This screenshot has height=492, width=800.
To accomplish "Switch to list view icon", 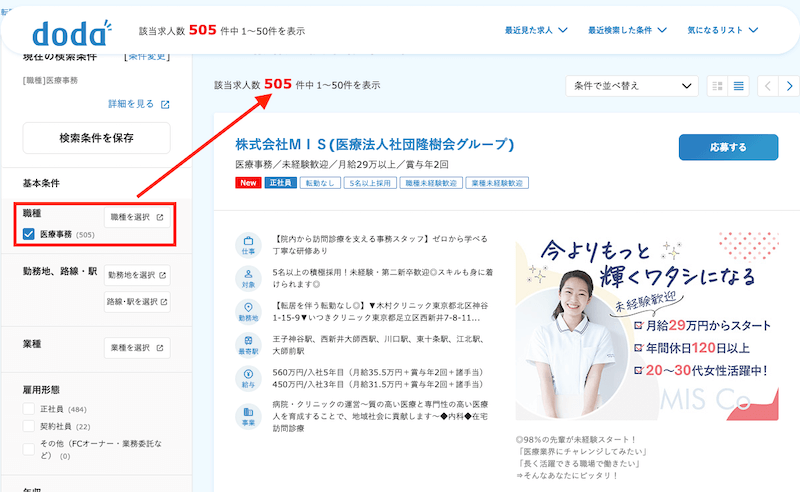I will coord(738,86).
